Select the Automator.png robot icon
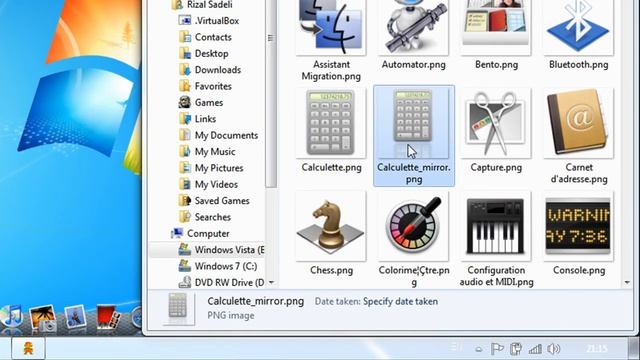The width and height of the screenshot is (640, 360). pyautogui.click(x=413, y=27)
